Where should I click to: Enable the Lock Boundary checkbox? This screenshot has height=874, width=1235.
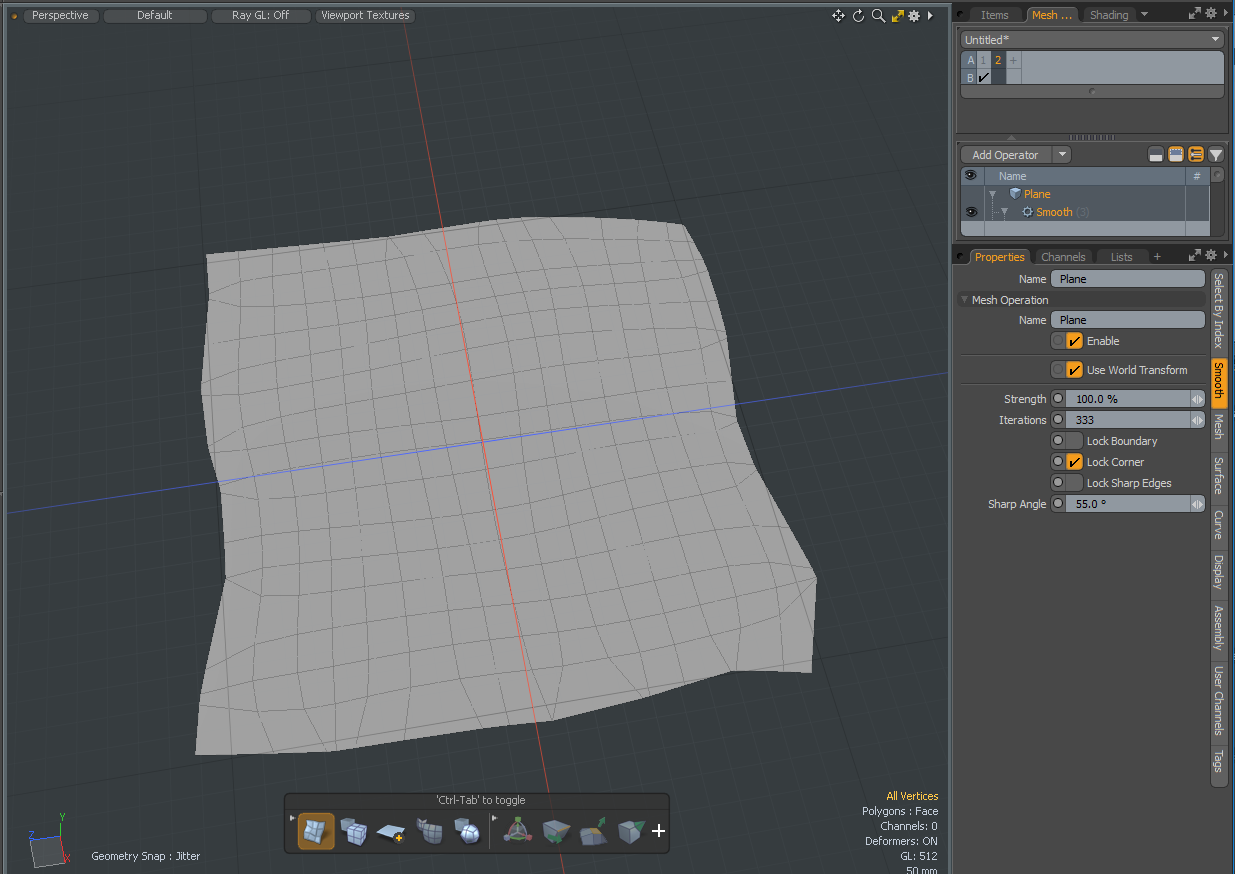point(1075,441)
